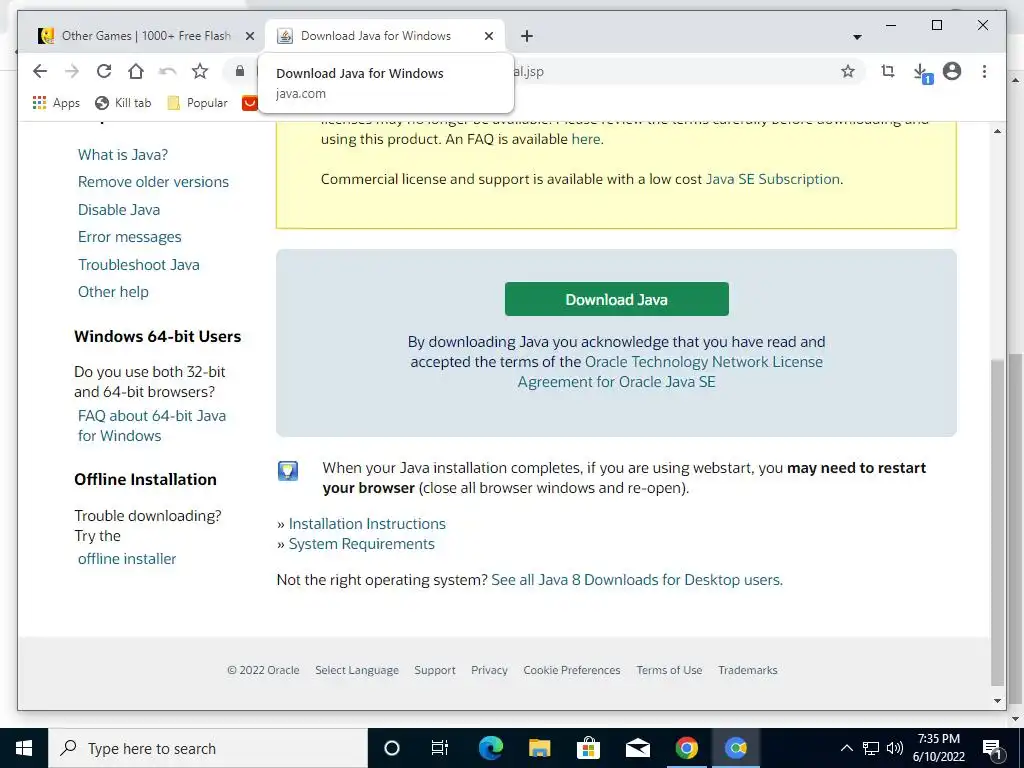The width and height of the screenshot is (1024, 768).
Task: Open the notification center icon
Action: pos(991,748)
